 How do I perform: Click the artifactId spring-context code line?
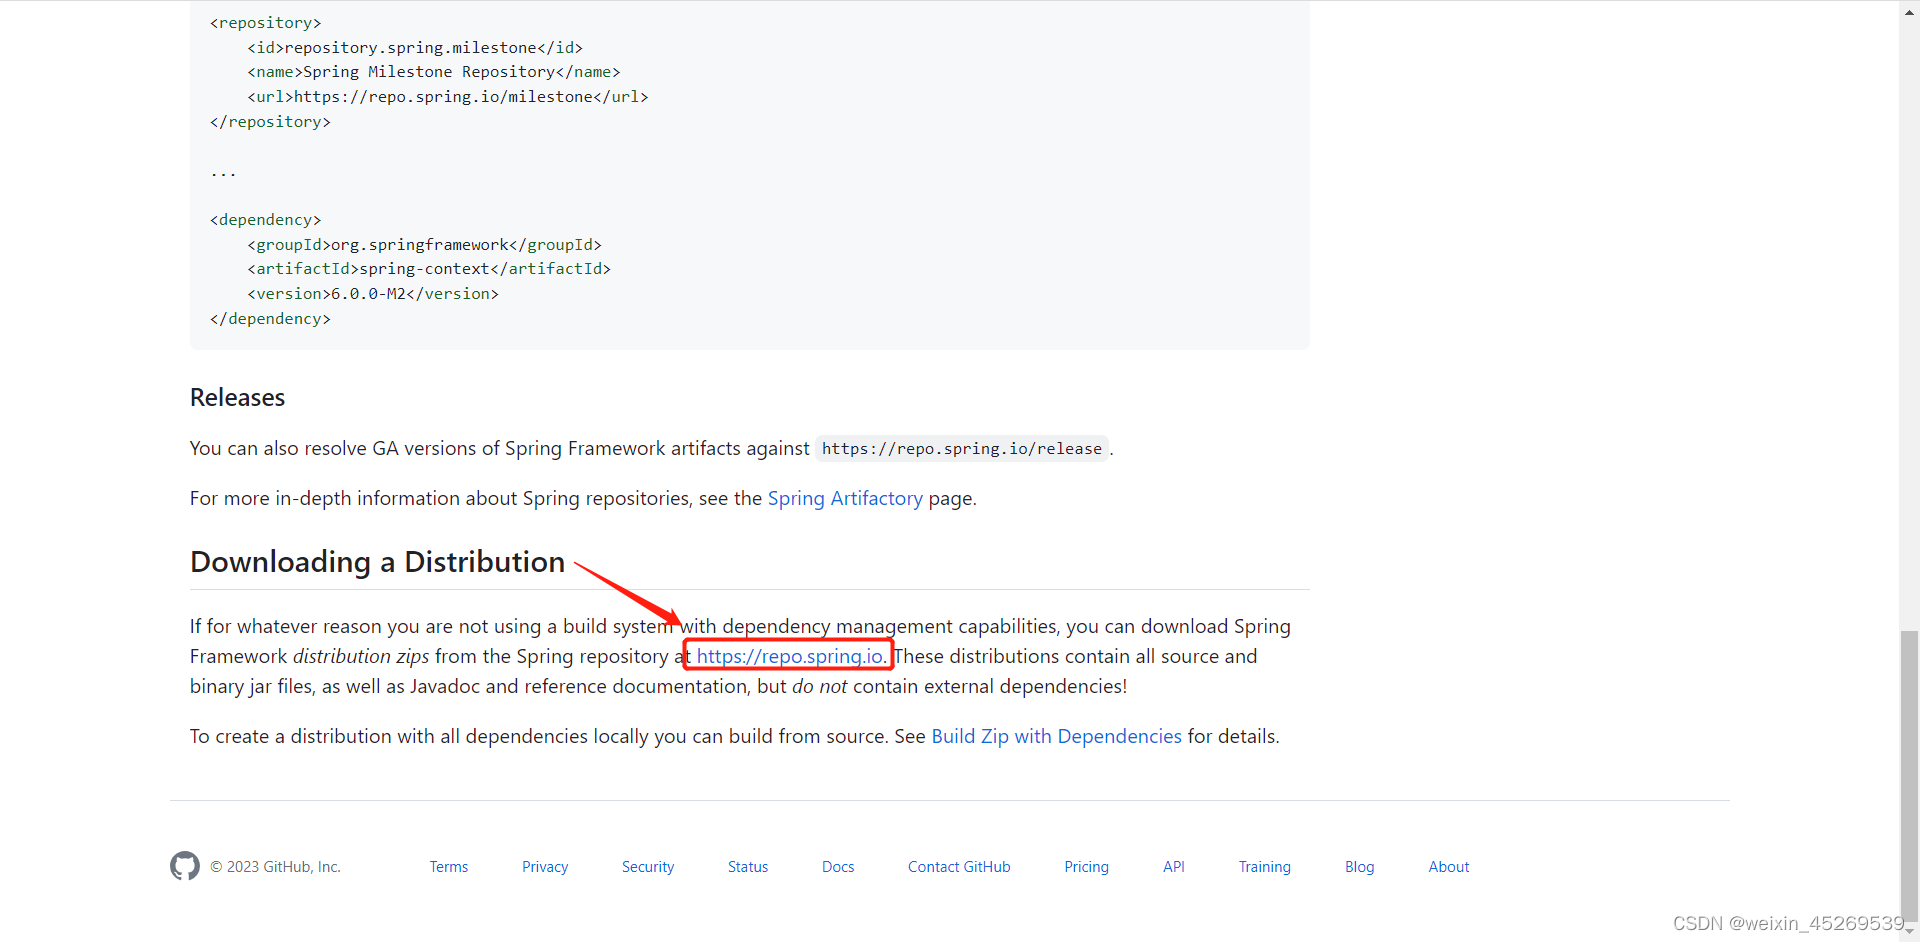coord(429,269)
